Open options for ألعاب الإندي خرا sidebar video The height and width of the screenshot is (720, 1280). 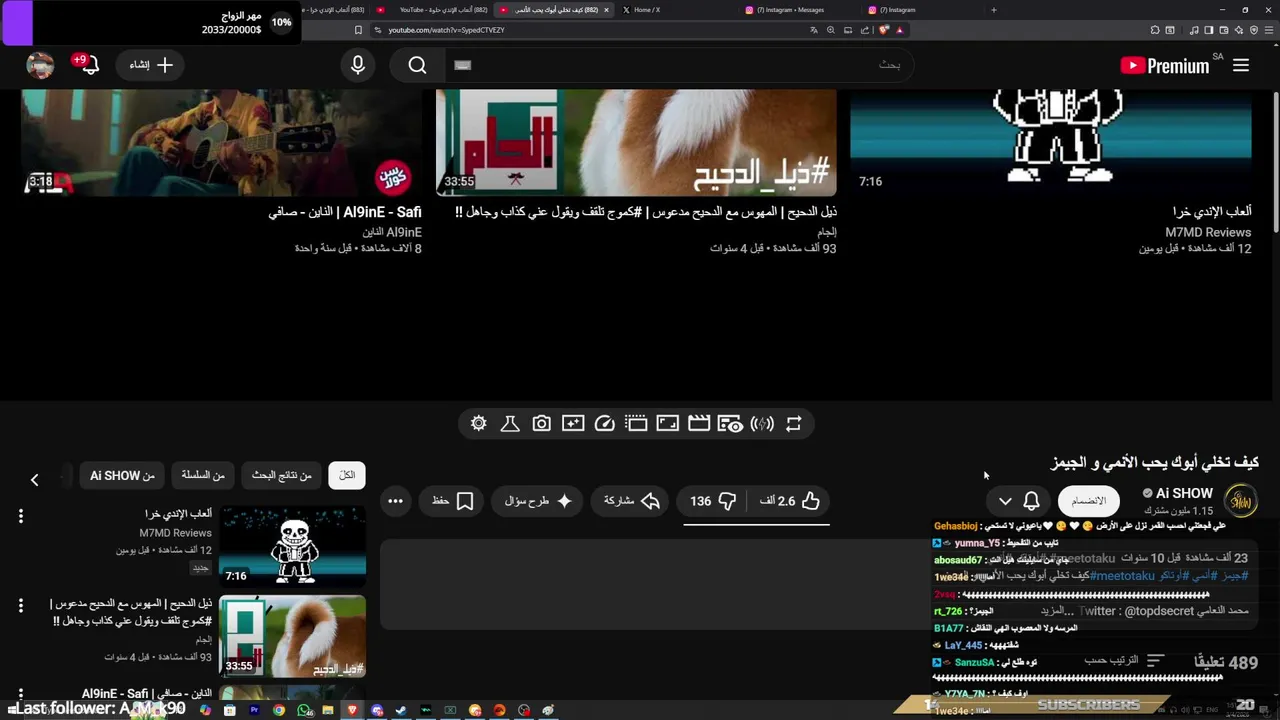pyautogui.click(x=20, y=516)
